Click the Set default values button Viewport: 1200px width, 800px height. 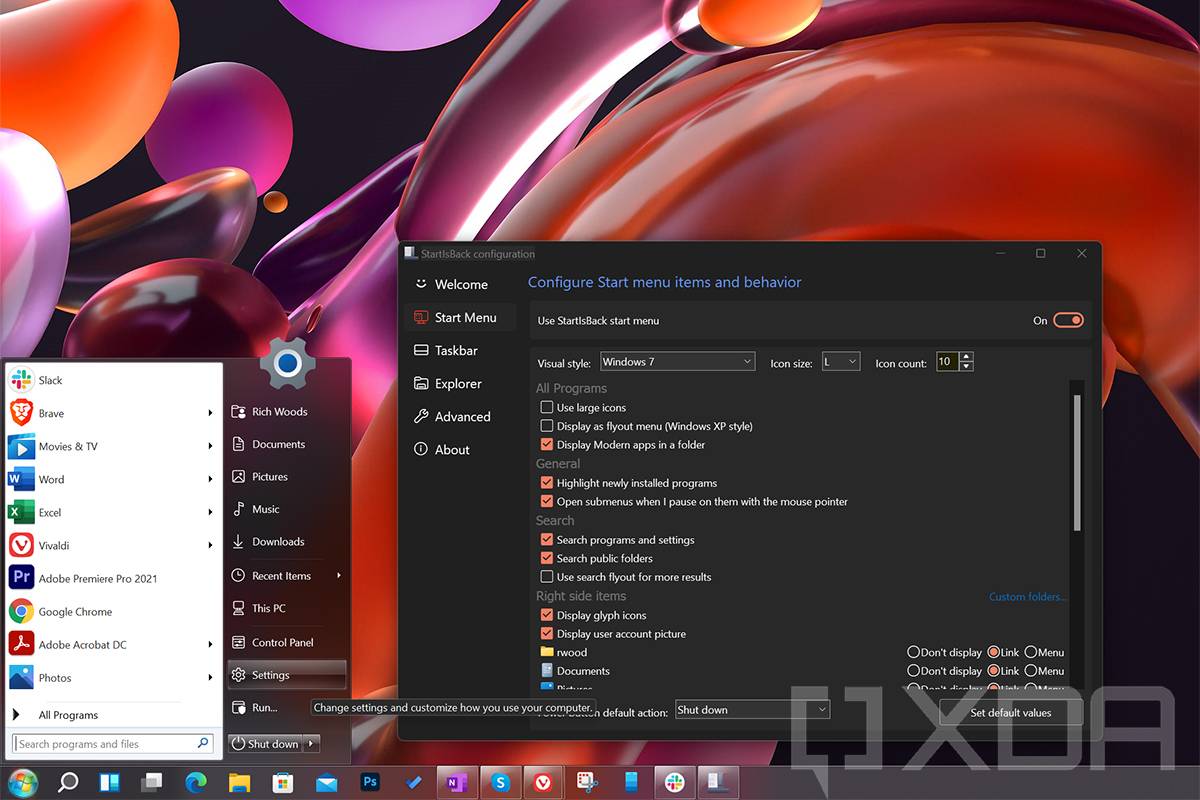[x=1010, y=713]
